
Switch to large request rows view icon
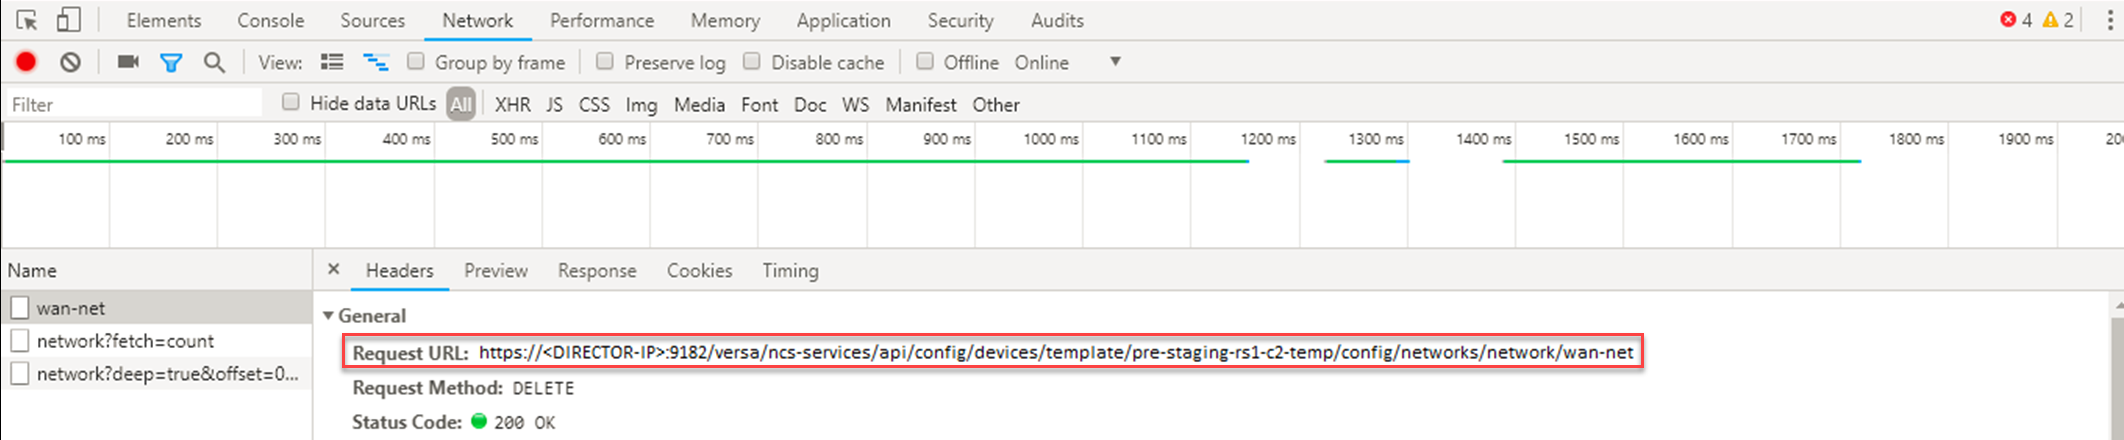(x=332, y=62)
